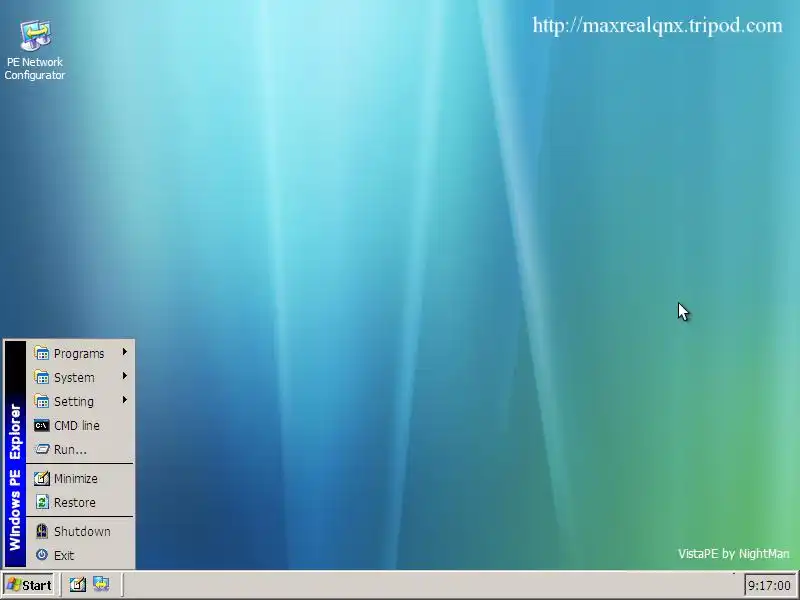Image resolution: width=800 pixels, height=600 pixels.
Task: Select Restore in start menu
Action: click(80, 502)
